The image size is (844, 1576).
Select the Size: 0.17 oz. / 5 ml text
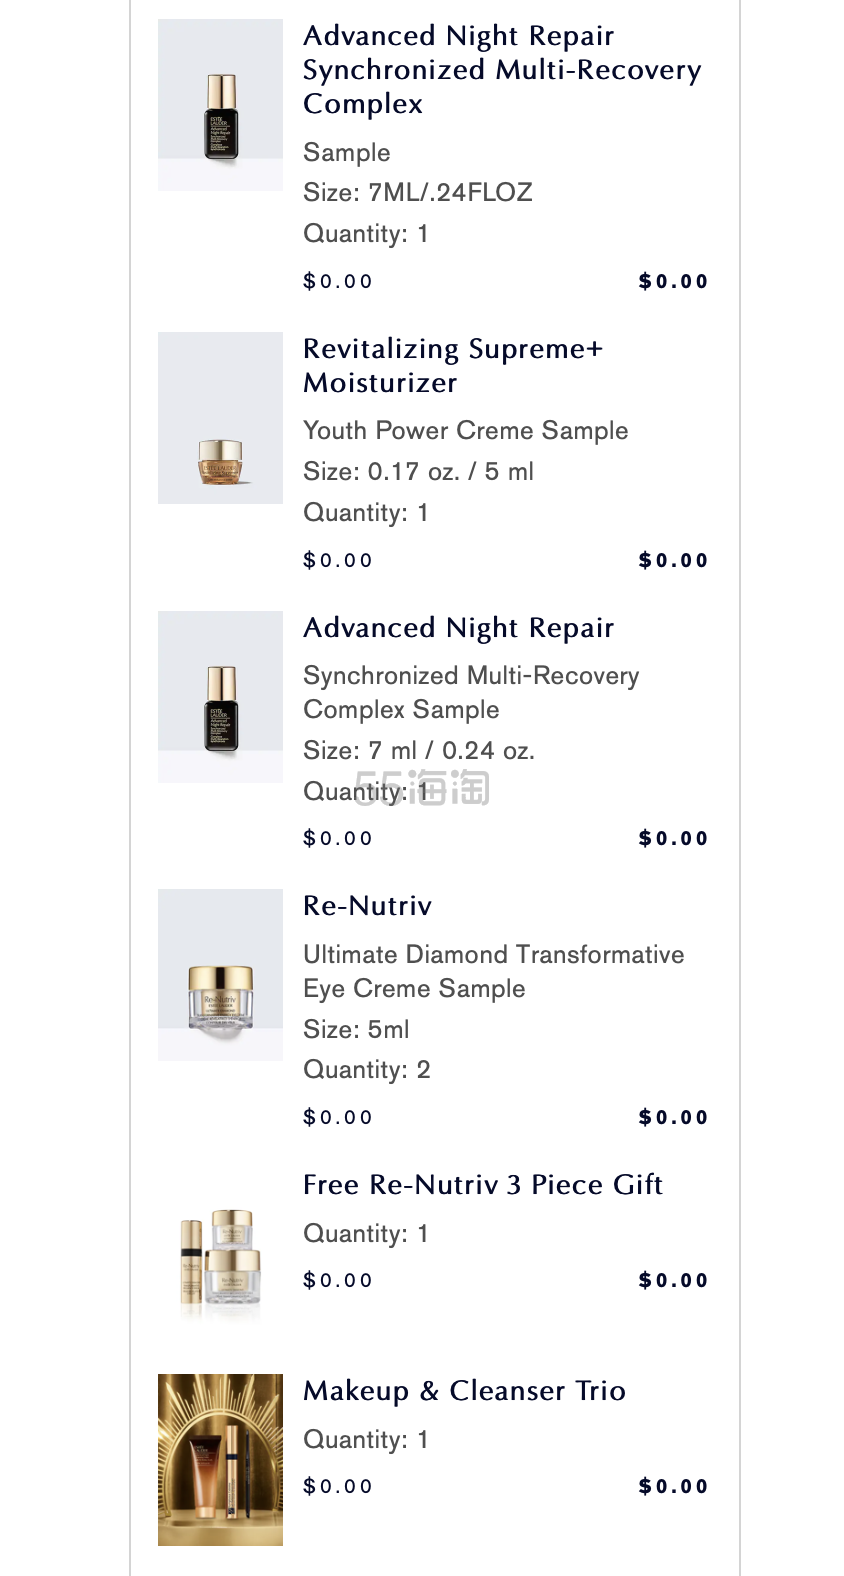tap(418, 472)
